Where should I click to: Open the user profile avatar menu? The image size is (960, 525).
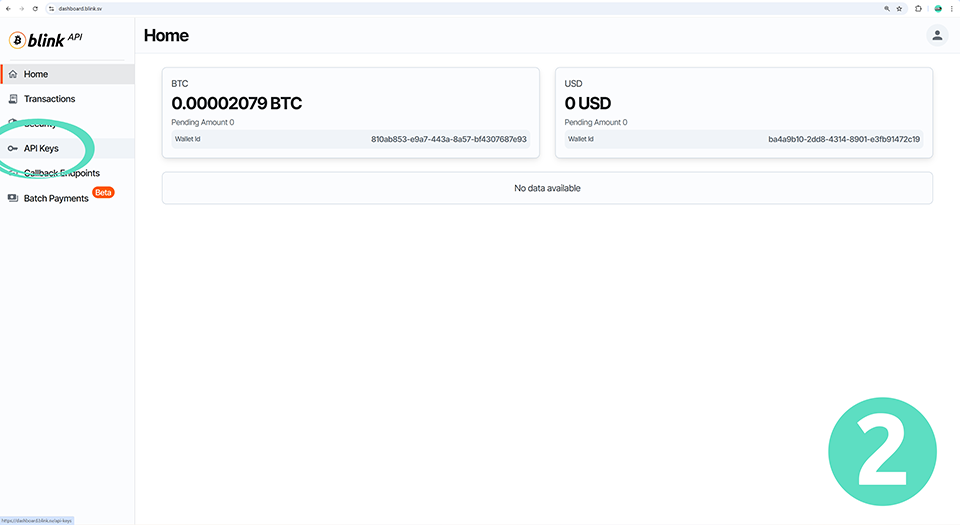936,35
